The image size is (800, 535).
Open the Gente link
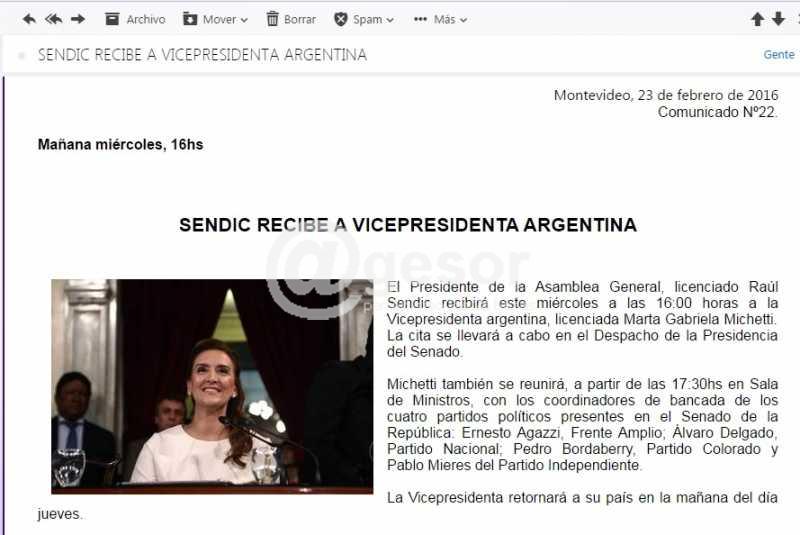click(778, 55)
